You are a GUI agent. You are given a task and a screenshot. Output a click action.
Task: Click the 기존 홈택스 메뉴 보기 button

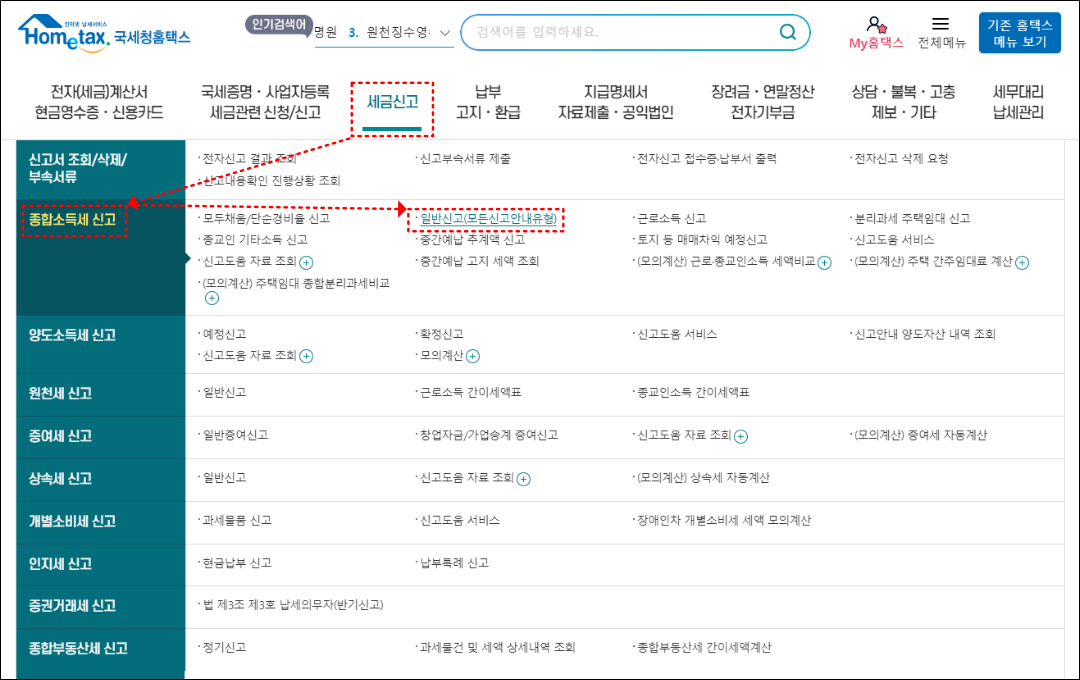tap(1019, 32)
